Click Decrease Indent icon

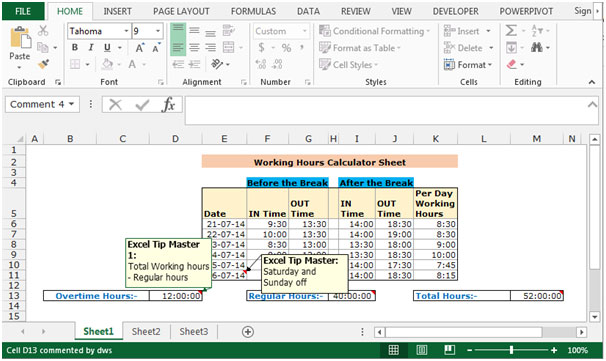(x=178, y=64)
